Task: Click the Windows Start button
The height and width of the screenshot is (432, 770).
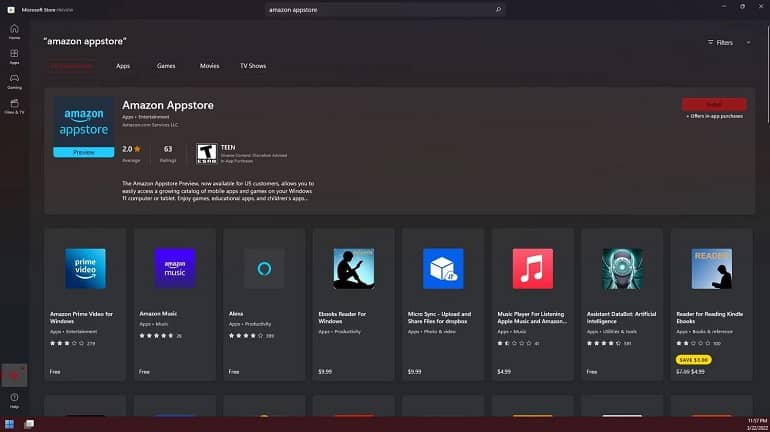Action: click(9, 424)
